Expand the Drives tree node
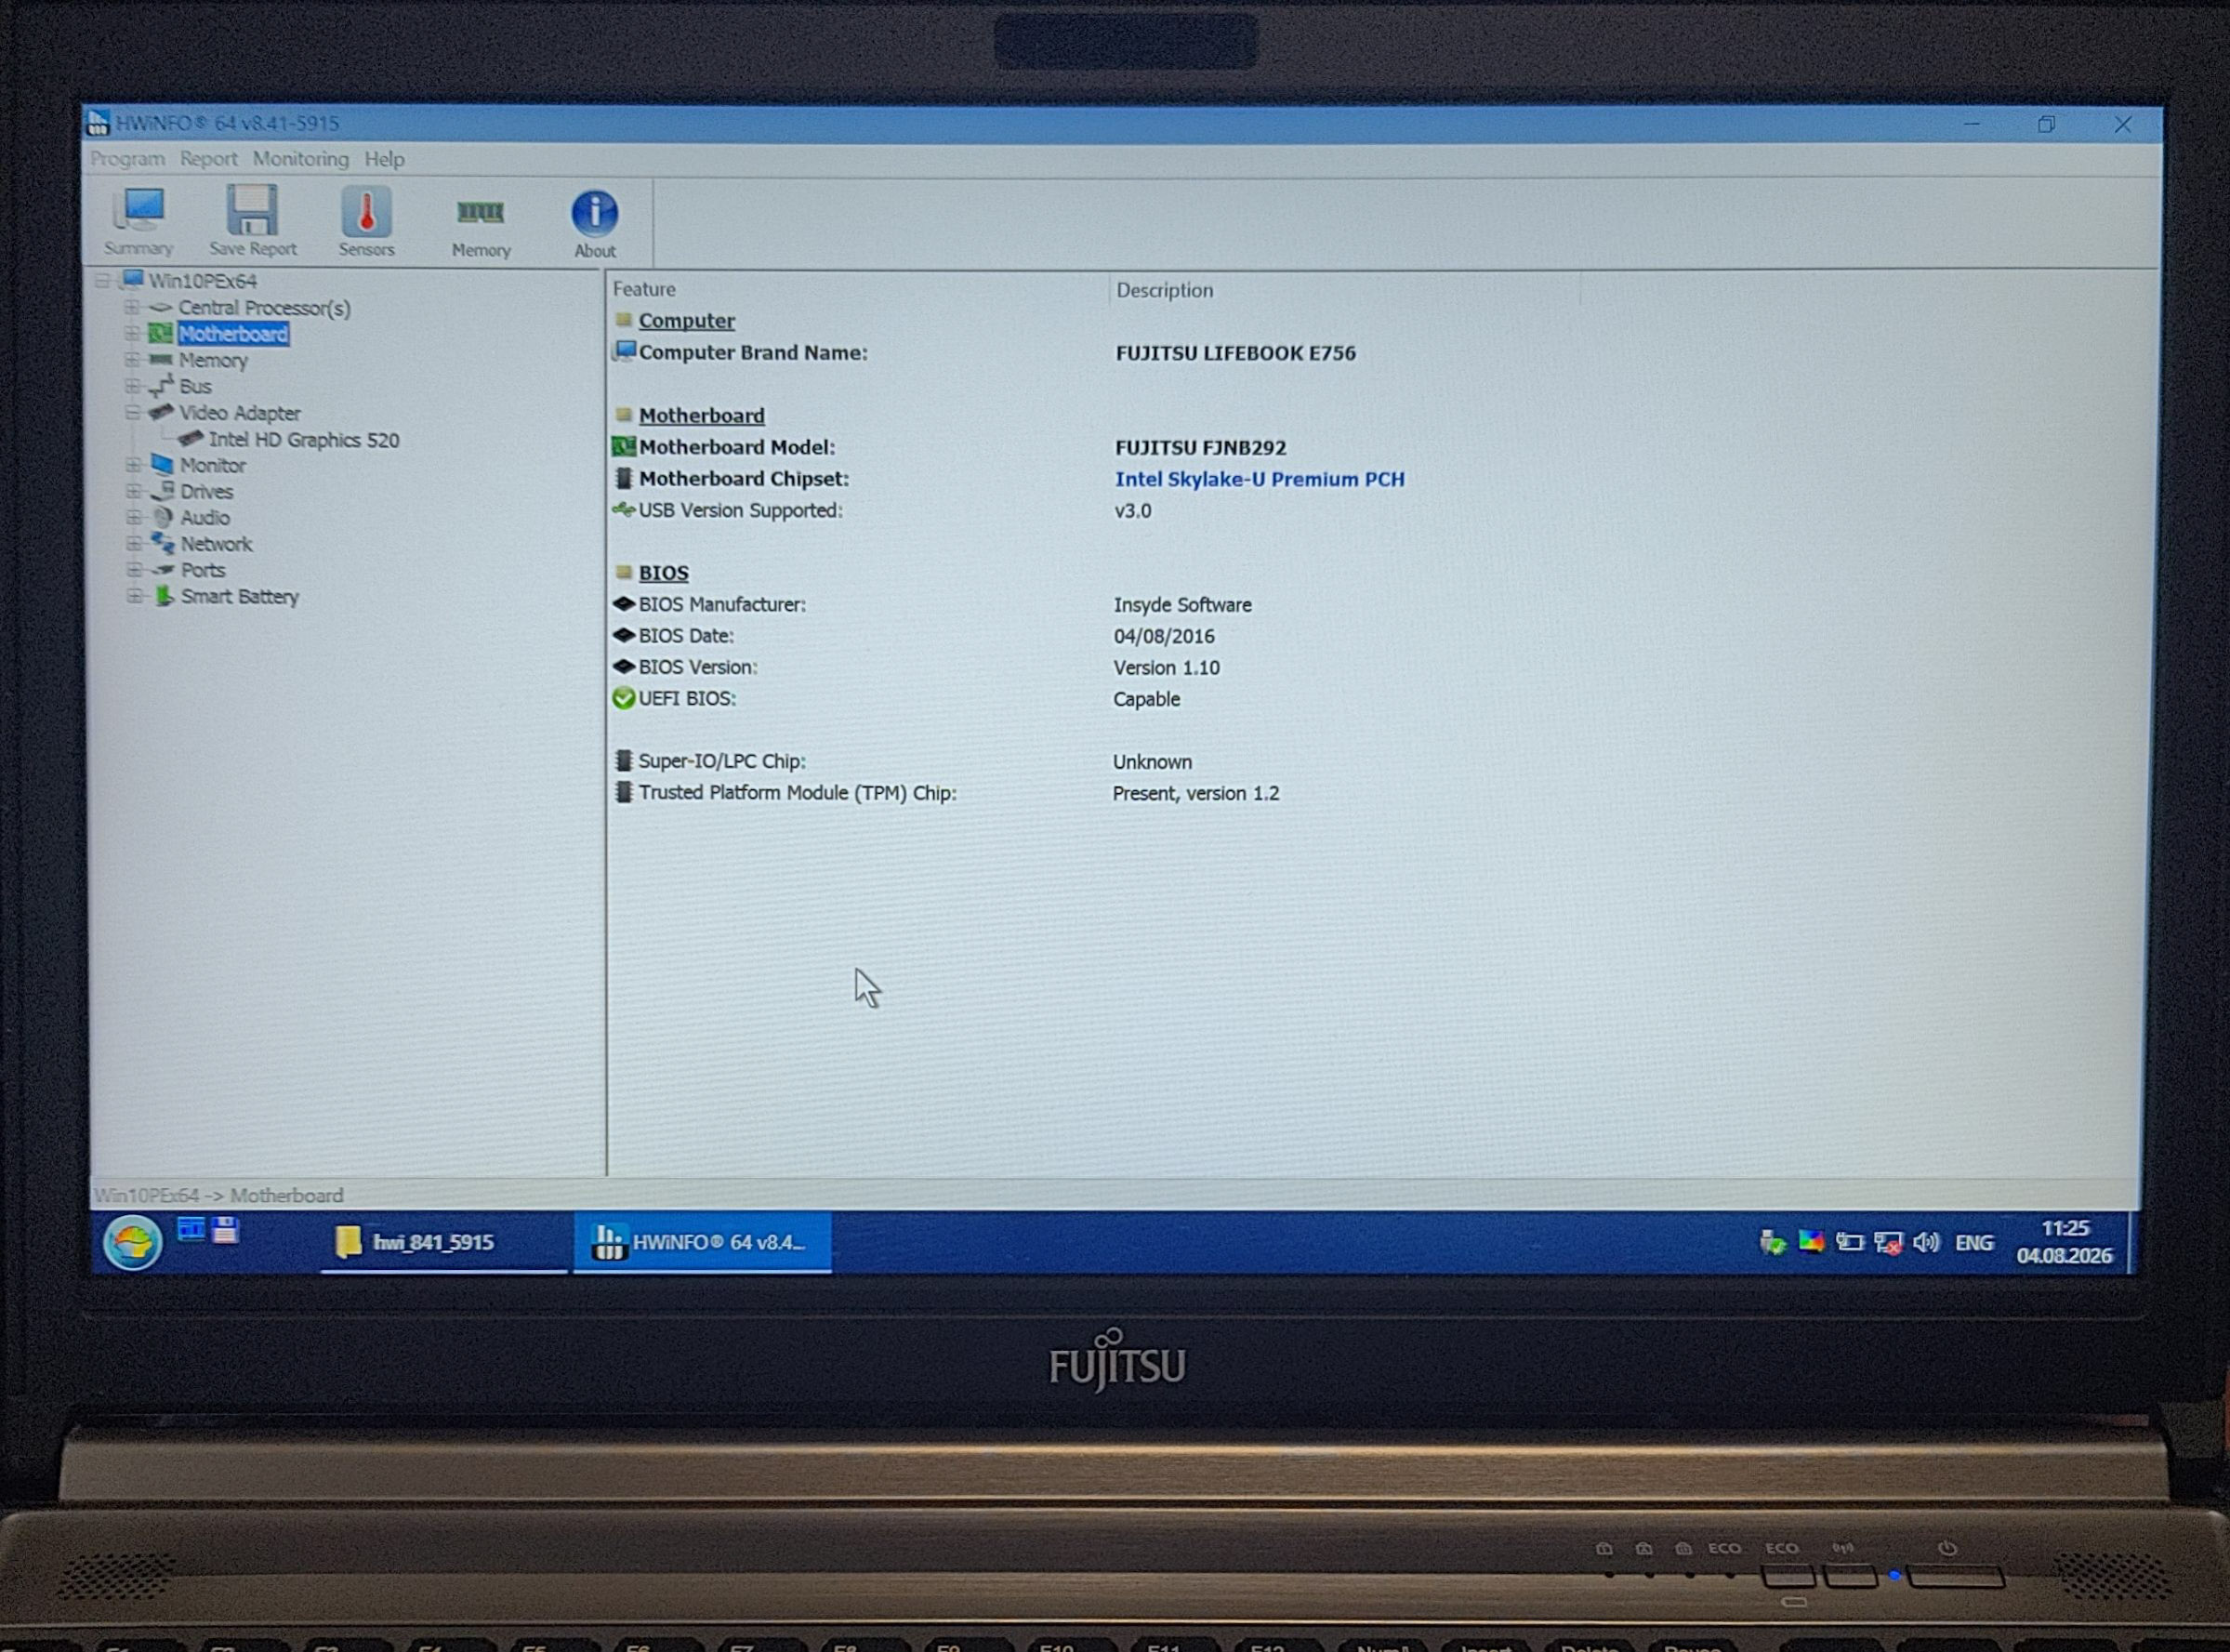The width and height of the screenshot is (2230, 1652). pyautogui.click(x=133, y=491)
